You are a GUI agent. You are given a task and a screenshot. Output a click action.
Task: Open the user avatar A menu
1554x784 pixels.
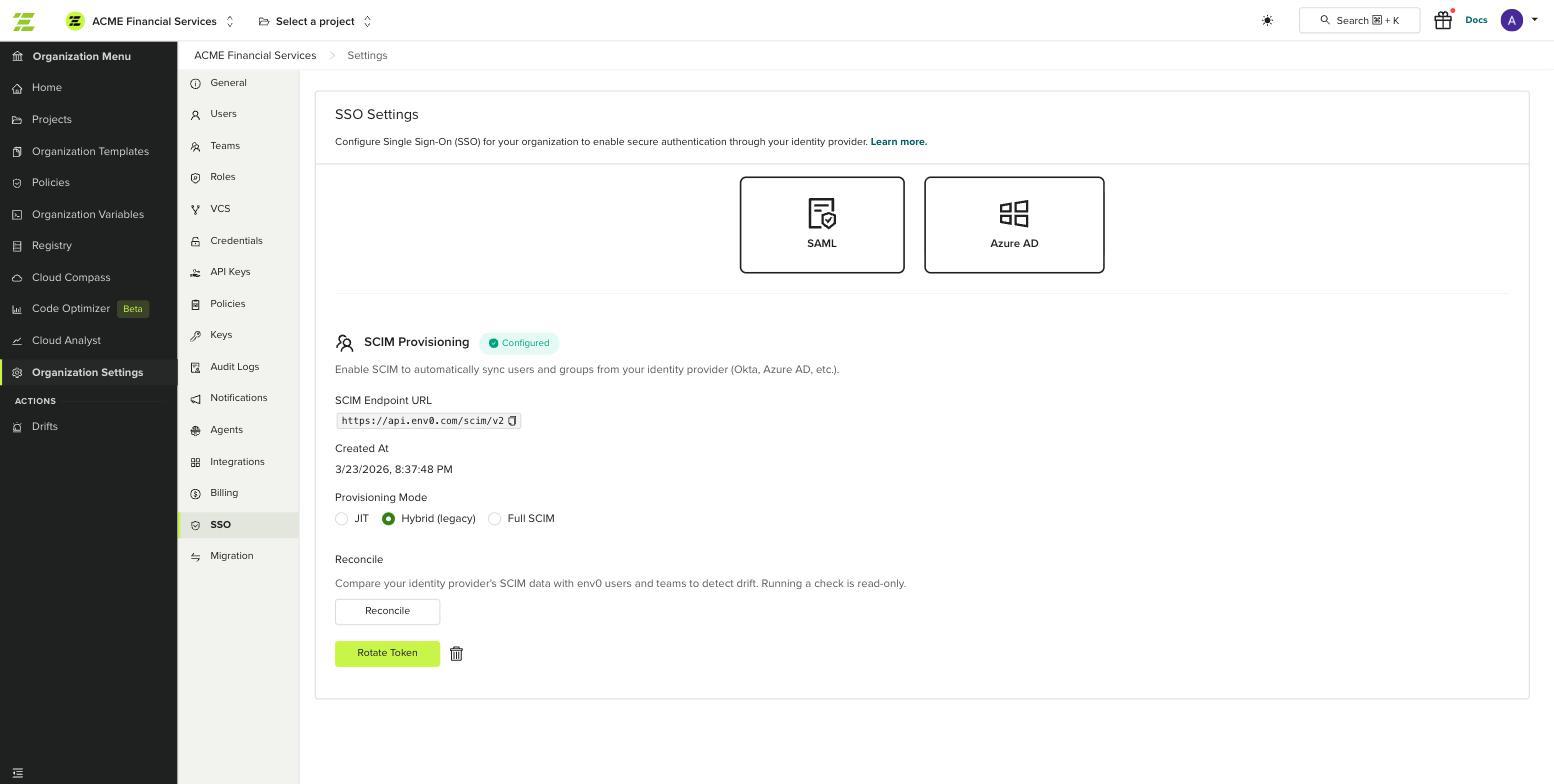(x=1511, y=20)
